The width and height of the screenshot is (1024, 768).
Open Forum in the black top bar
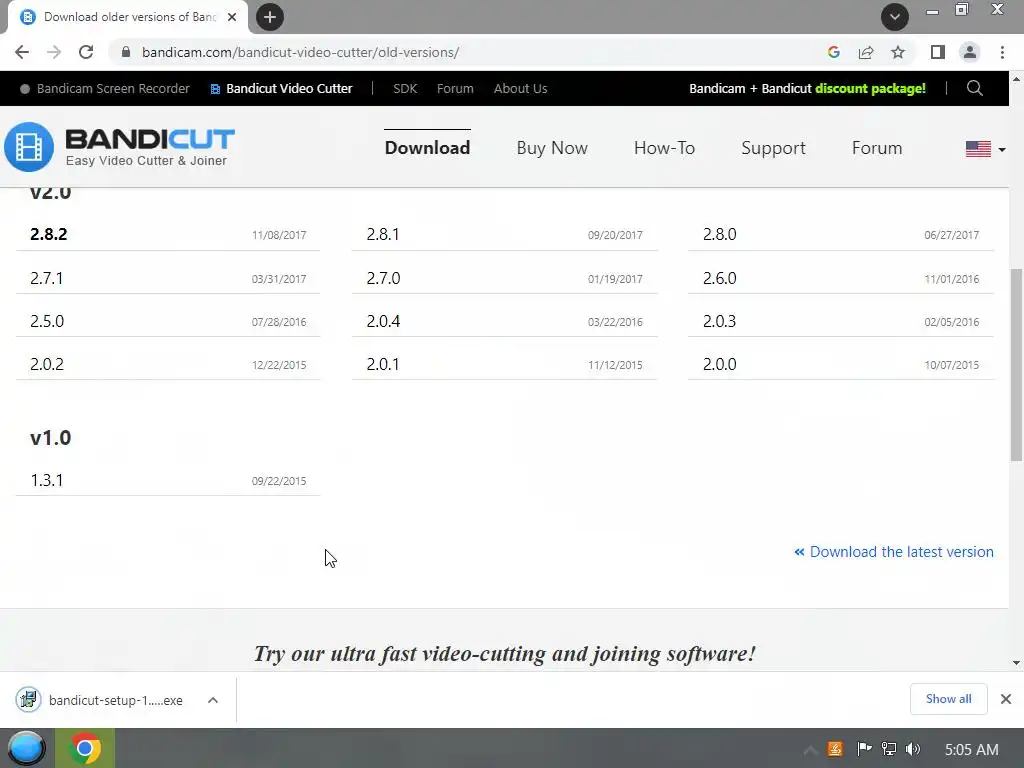coord(455,89)
